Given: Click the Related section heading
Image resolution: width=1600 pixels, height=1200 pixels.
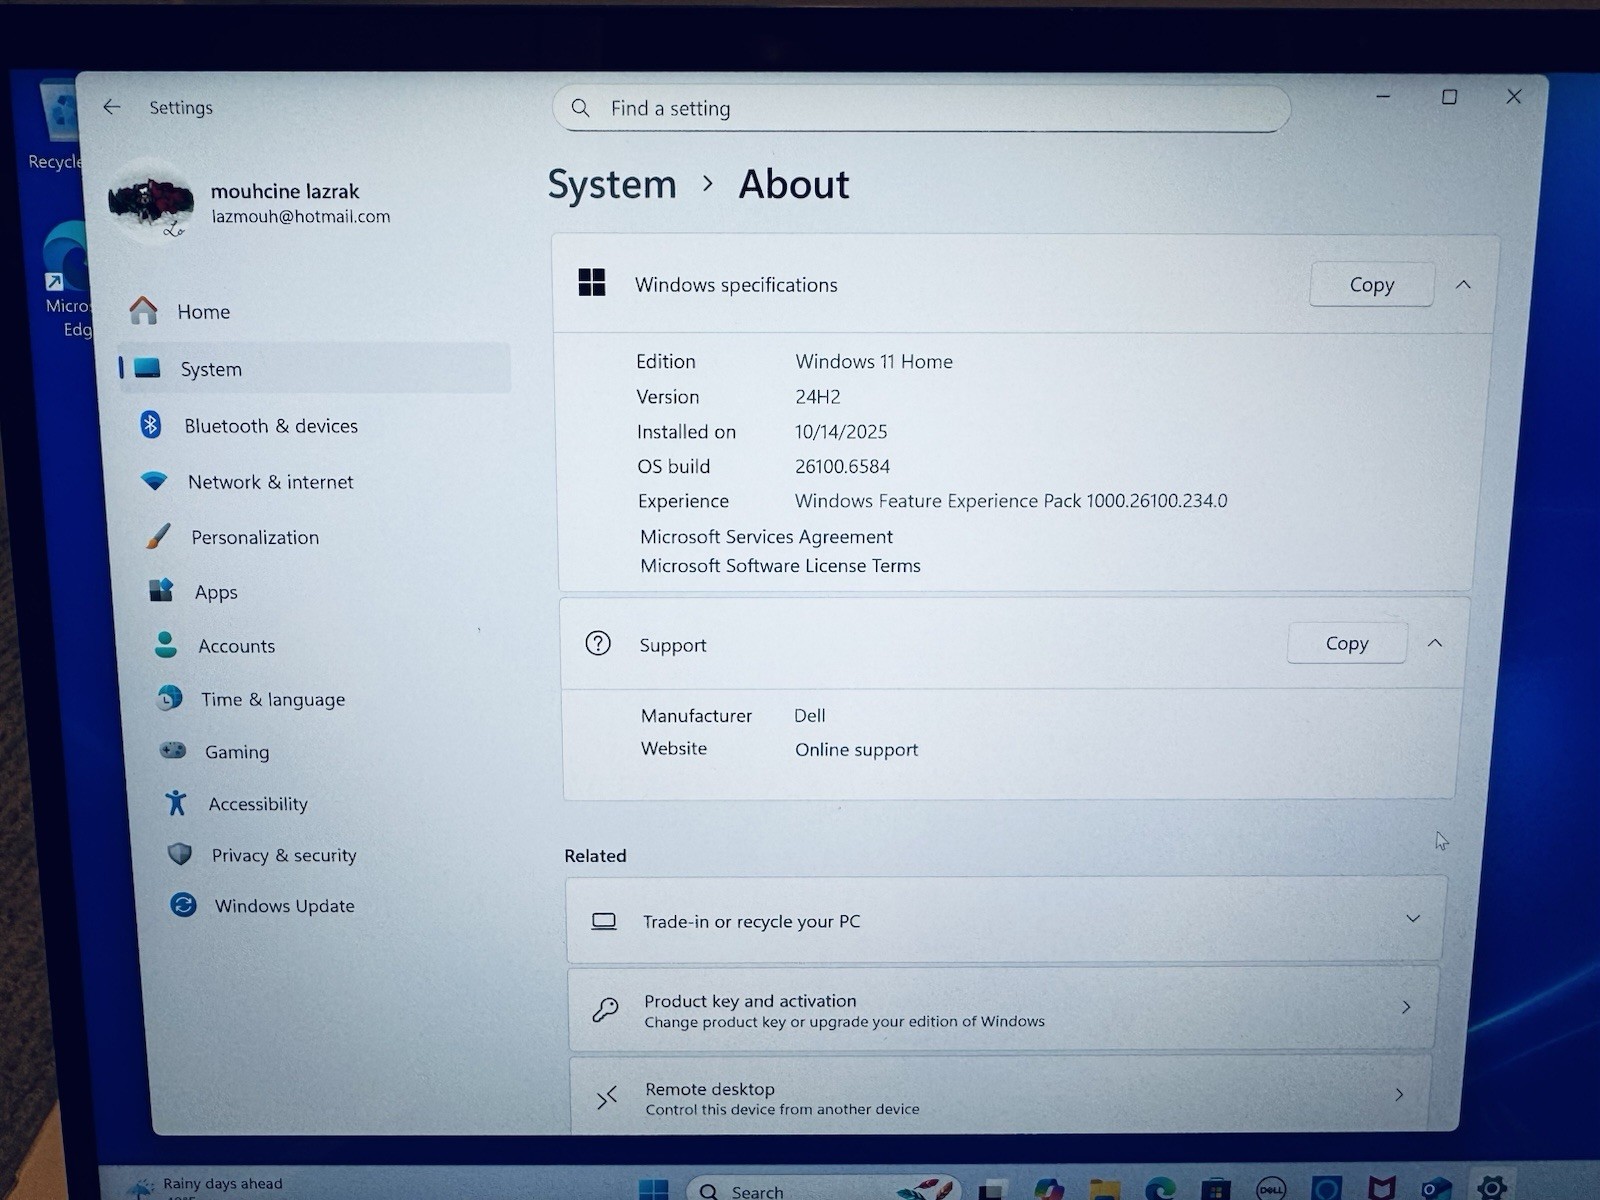Looking at the screenshot, I should coord(595,856).
